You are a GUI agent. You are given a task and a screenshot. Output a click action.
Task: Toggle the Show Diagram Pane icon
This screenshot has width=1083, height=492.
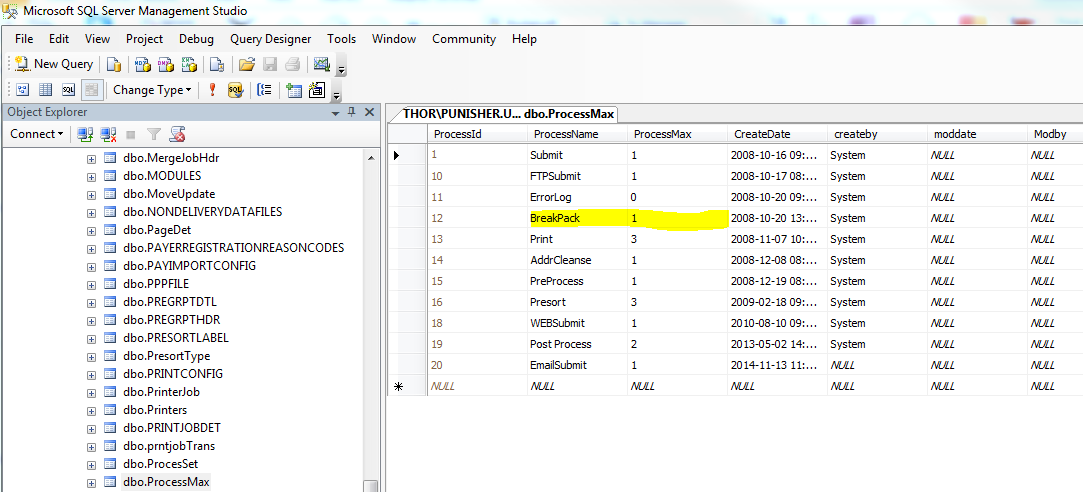(23, 90)
